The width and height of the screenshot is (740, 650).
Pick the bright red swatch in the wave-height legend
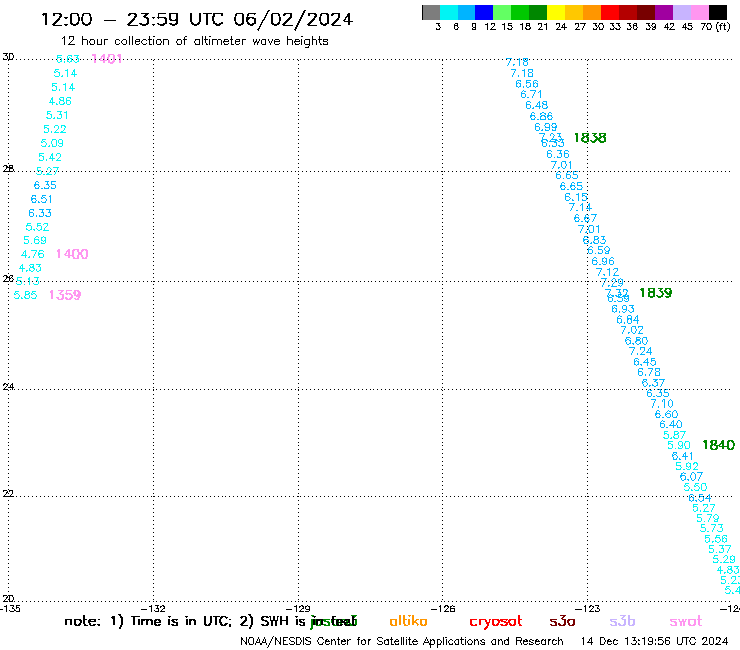point(610,12)
